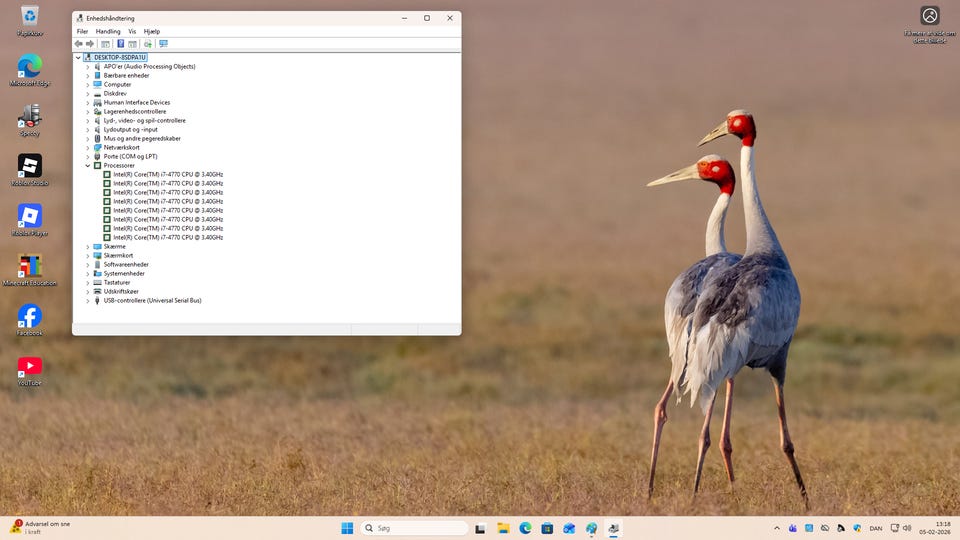Viewport: 960px width, 540px height.
Task: Select the Facebook desktop shortcut
Action: (x=29, y=320)
